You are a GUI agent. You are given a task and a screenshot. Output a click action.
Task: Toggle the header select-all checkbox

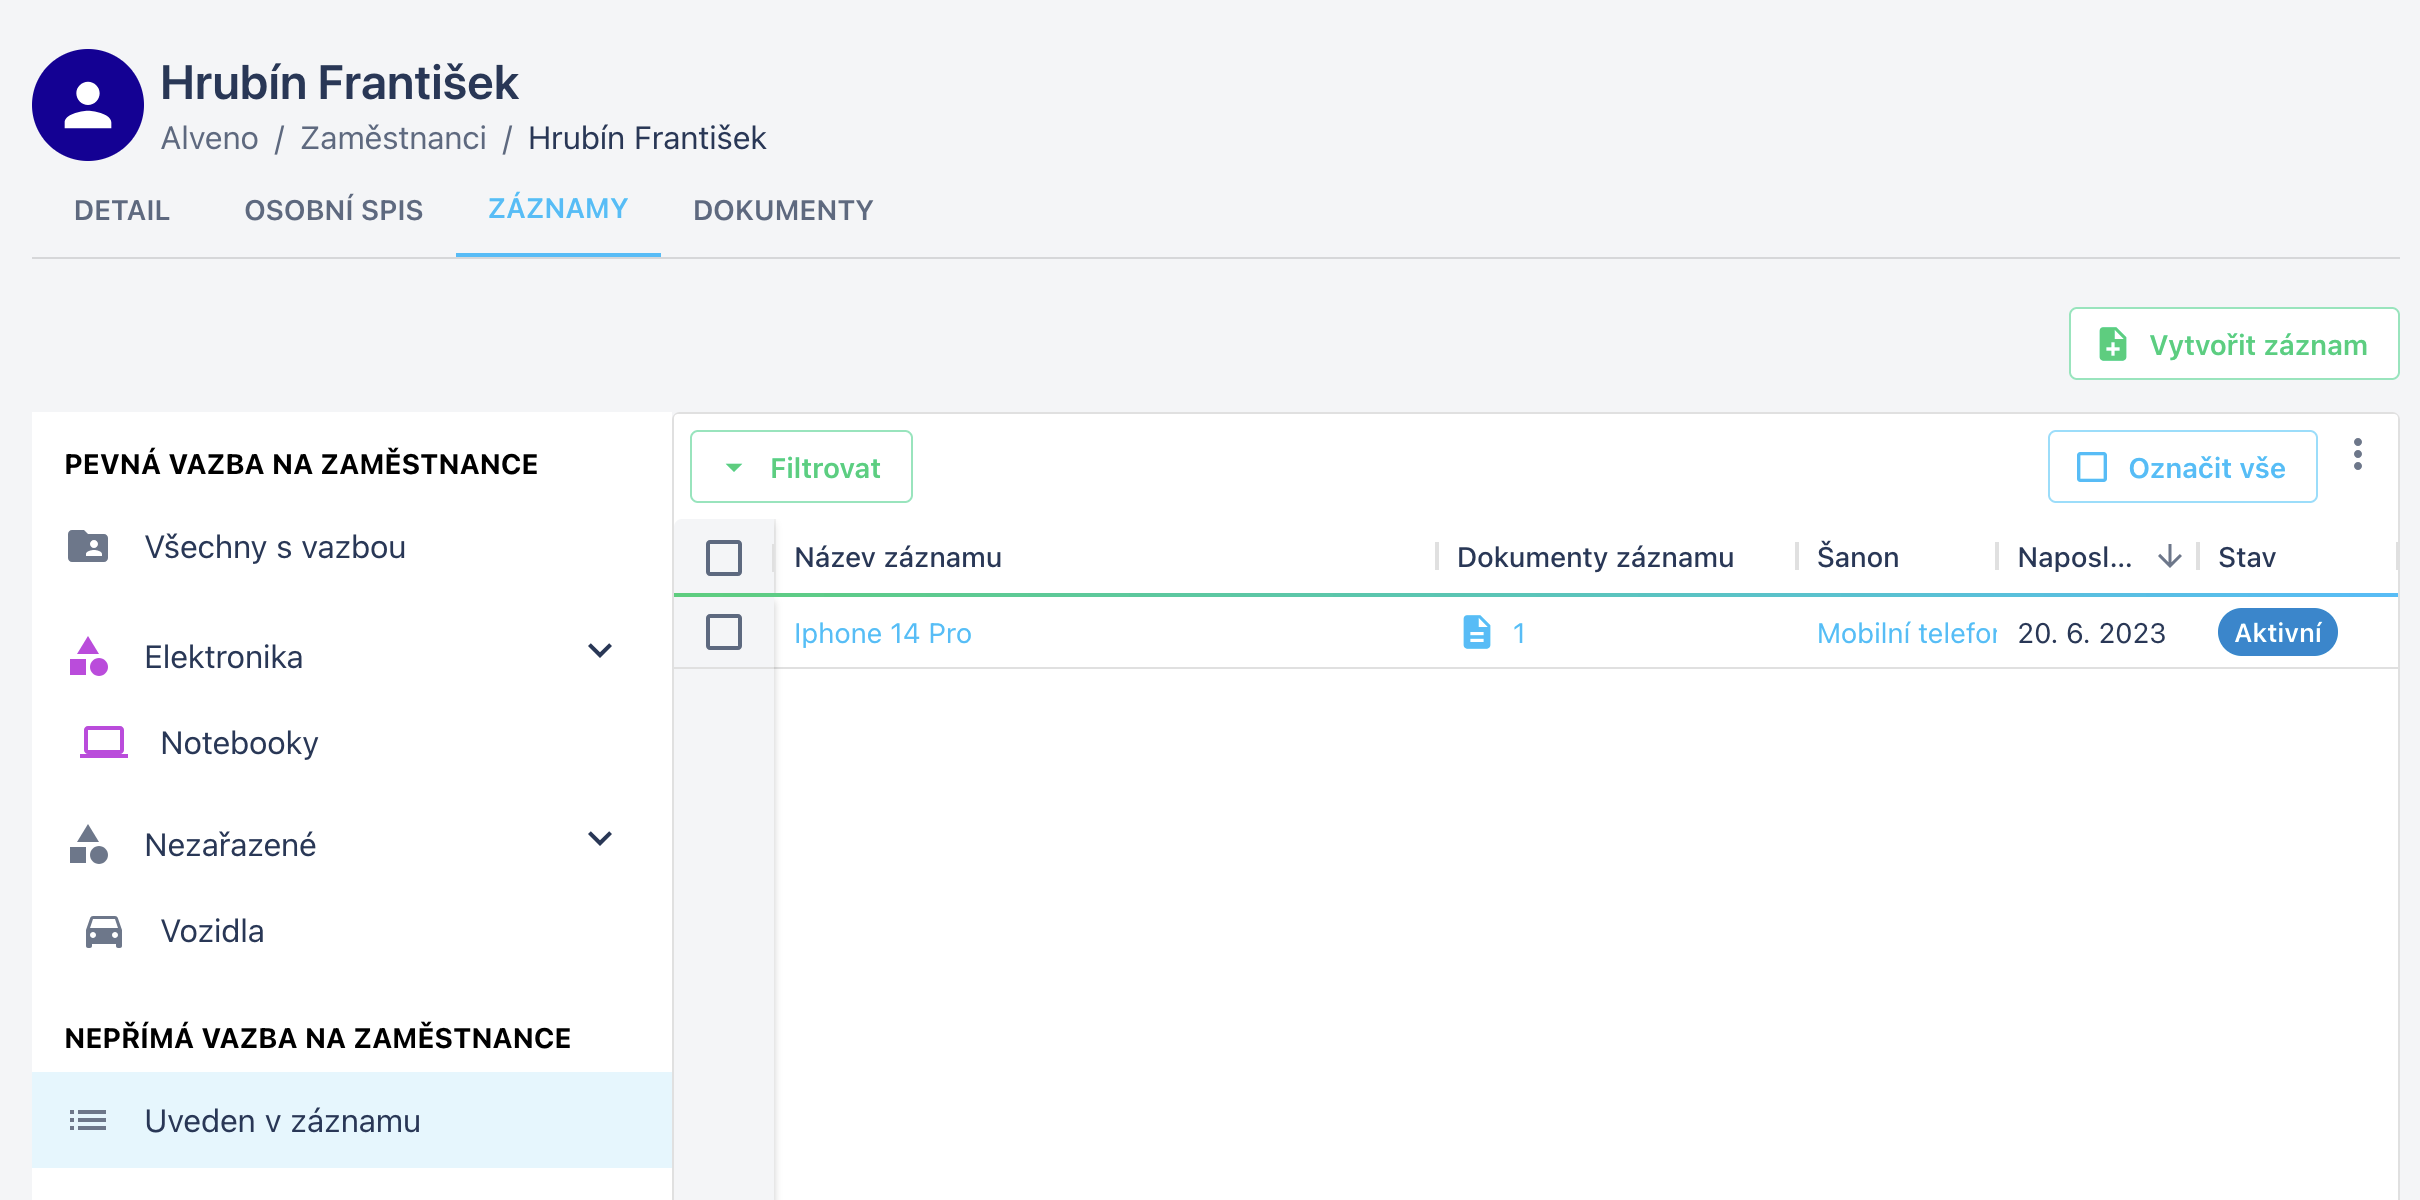point(724,557)
